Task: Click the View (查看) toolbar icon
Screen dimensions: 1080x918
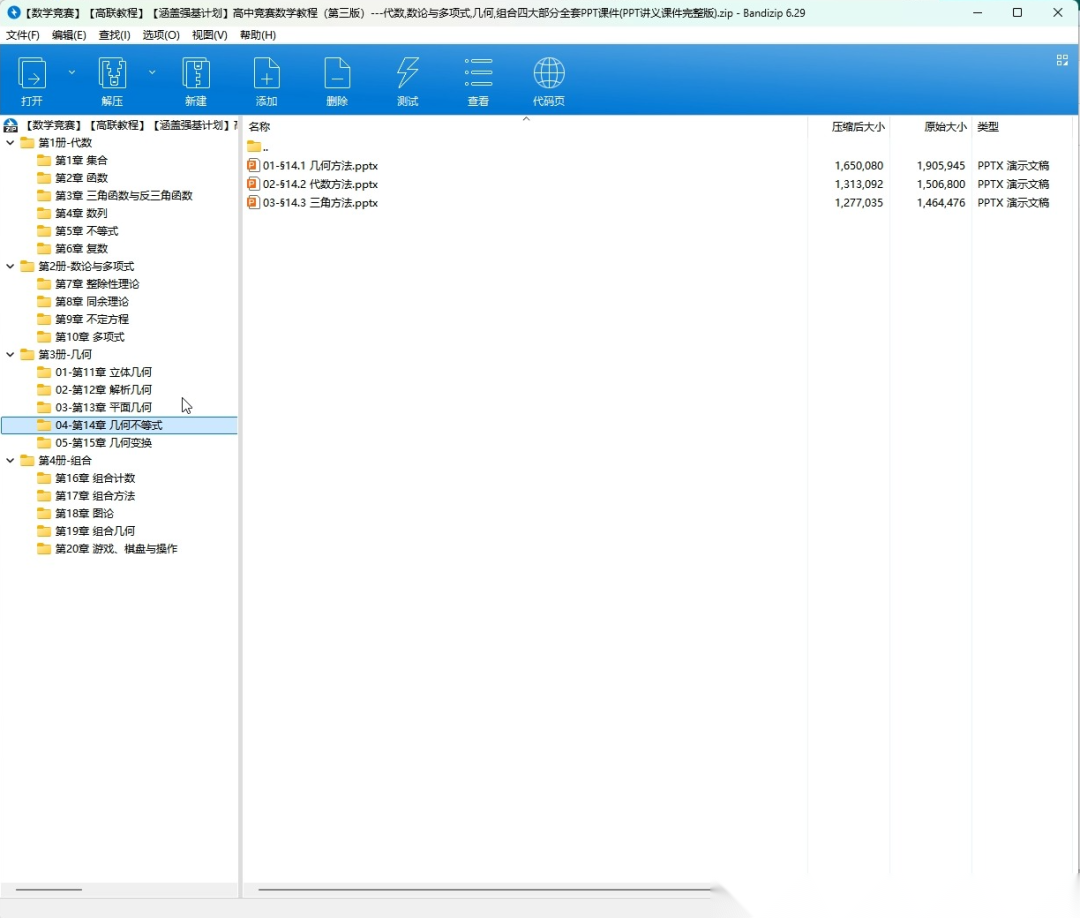Action: 478,74
